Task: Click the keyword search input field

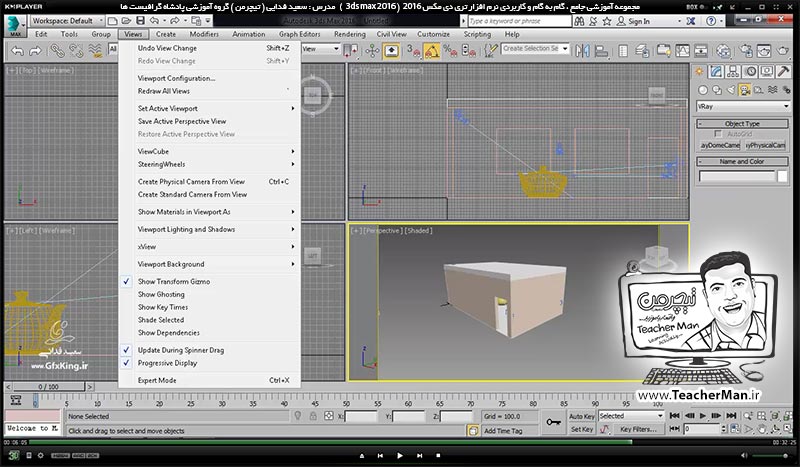Action: (x=519, y=21)
